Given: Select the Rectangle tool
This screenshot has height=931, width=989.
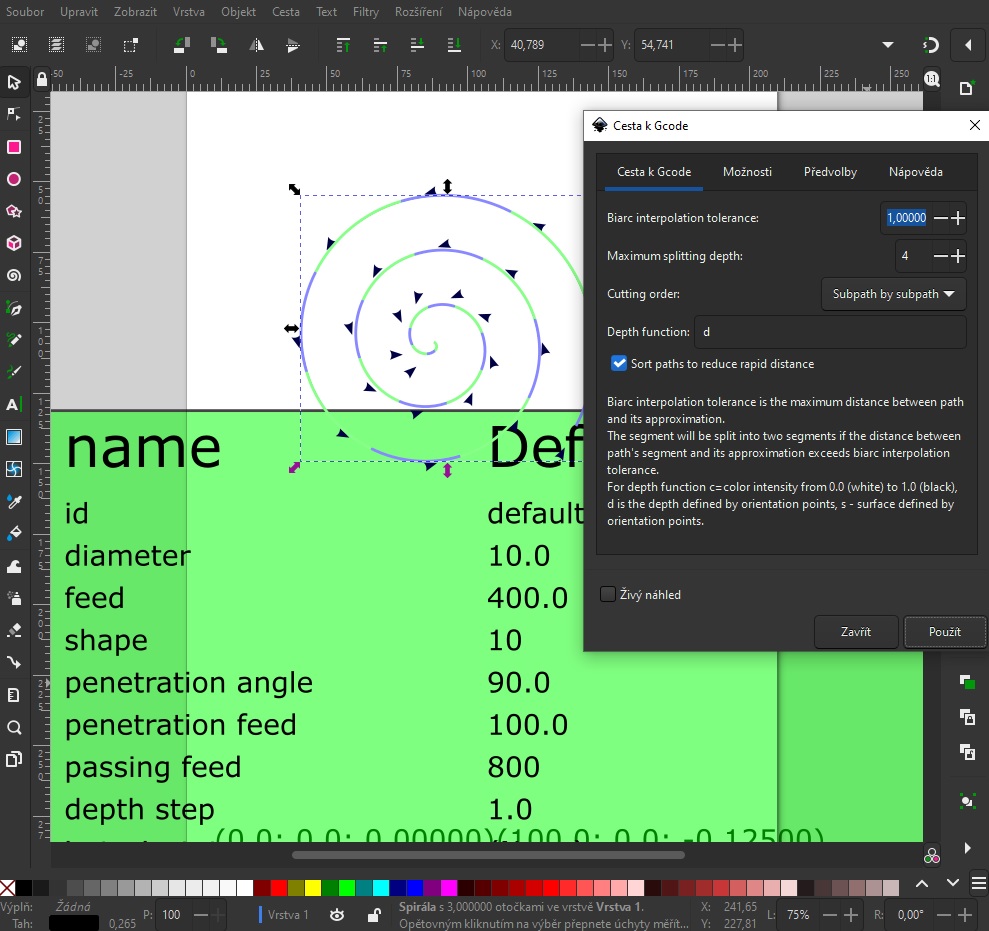Looking at the screenshot, I should coord(14,147).
